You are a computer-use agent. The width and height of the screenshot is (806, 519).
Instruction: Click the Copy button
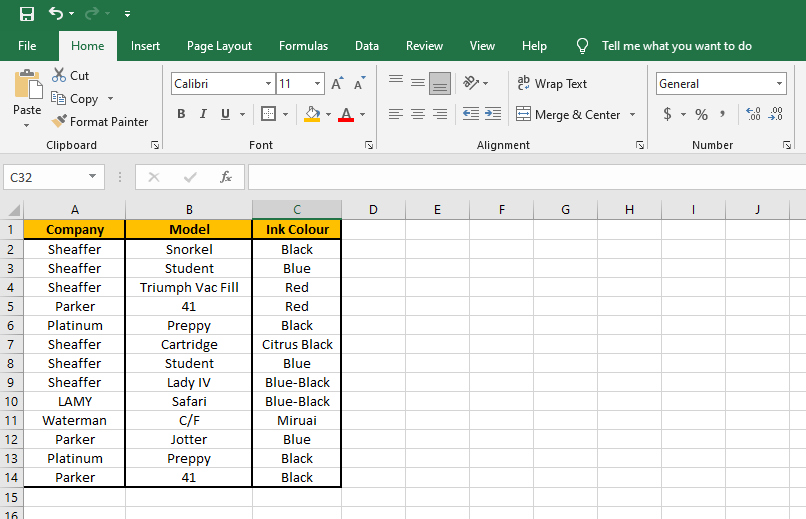click(75, 99)
